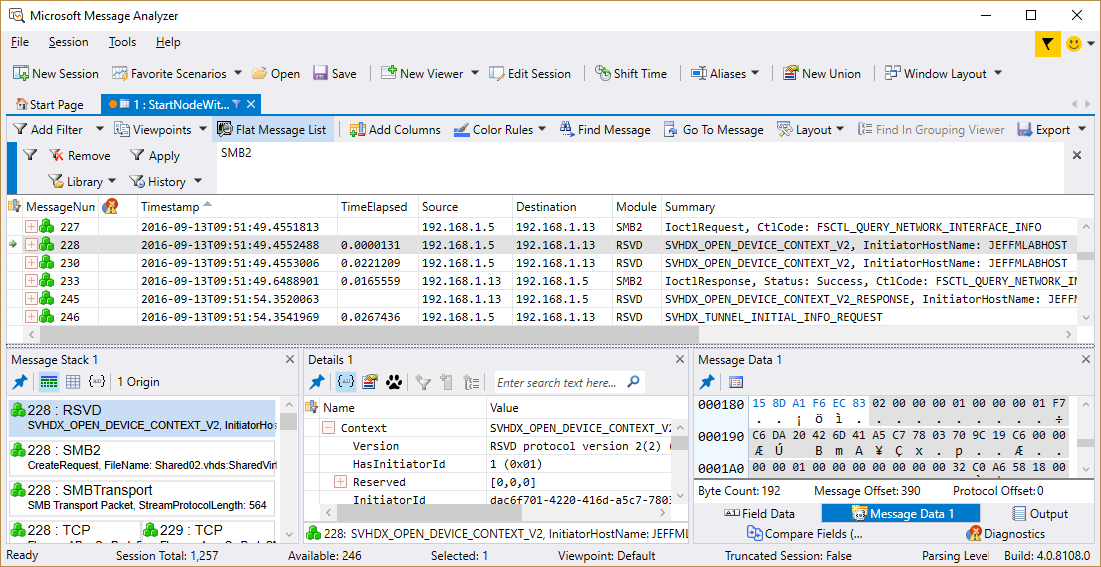Click Add Filter button
This screenshot has width=1101, height=567.
tap(48, 130)
